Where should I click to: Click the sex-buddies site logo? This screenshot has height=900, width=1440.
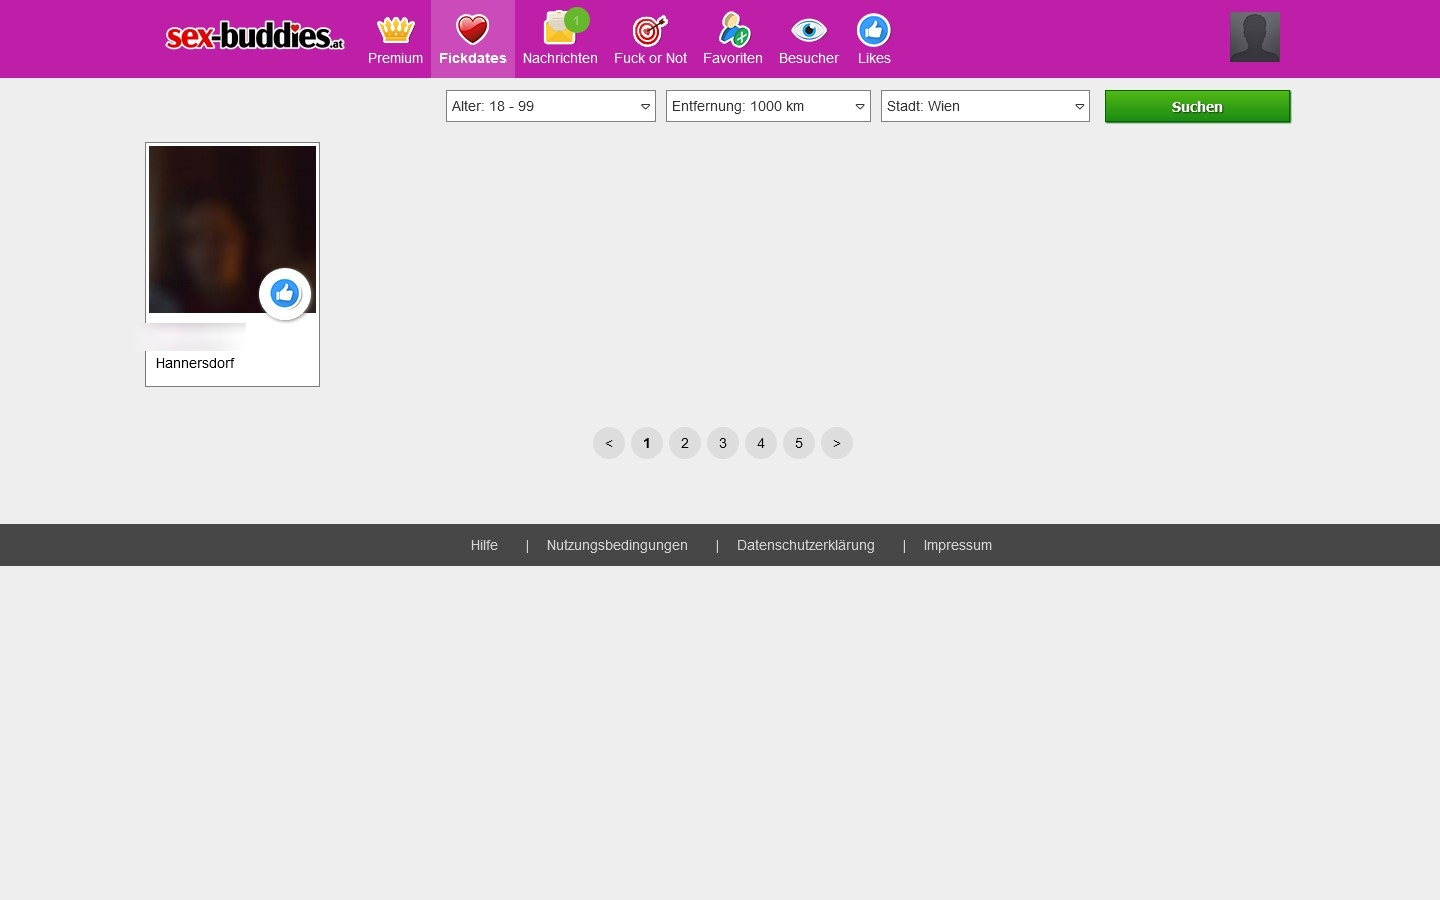point(254,36)
